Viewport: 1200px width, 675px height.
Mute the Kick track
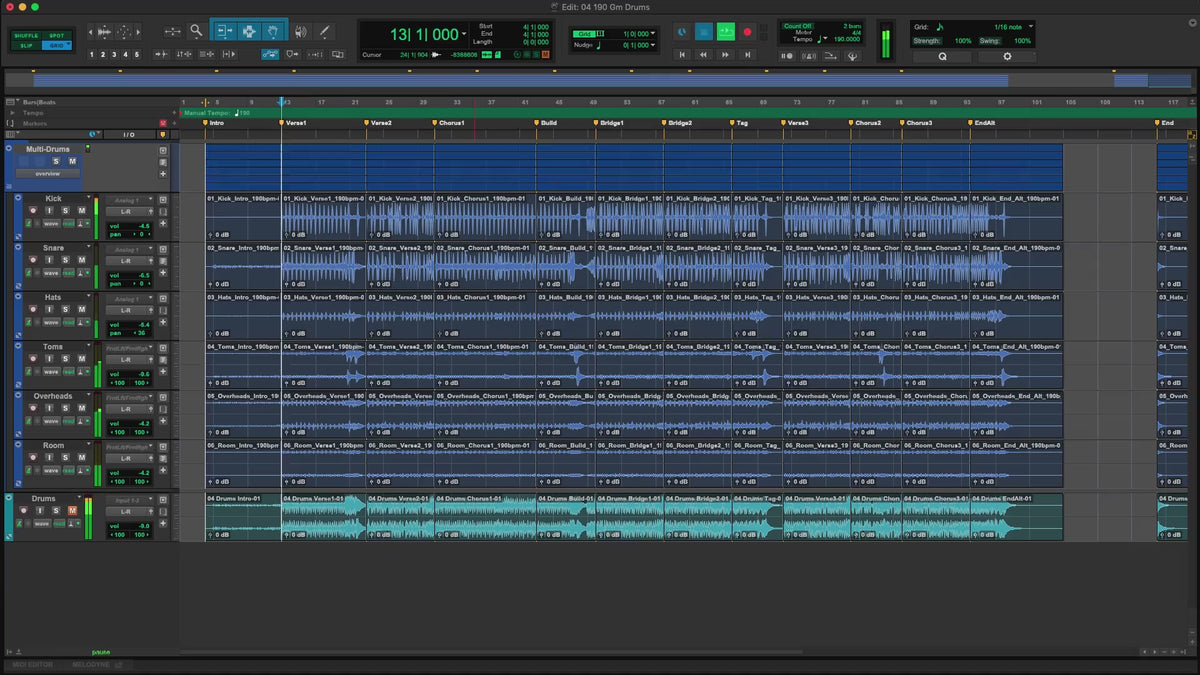82,210
